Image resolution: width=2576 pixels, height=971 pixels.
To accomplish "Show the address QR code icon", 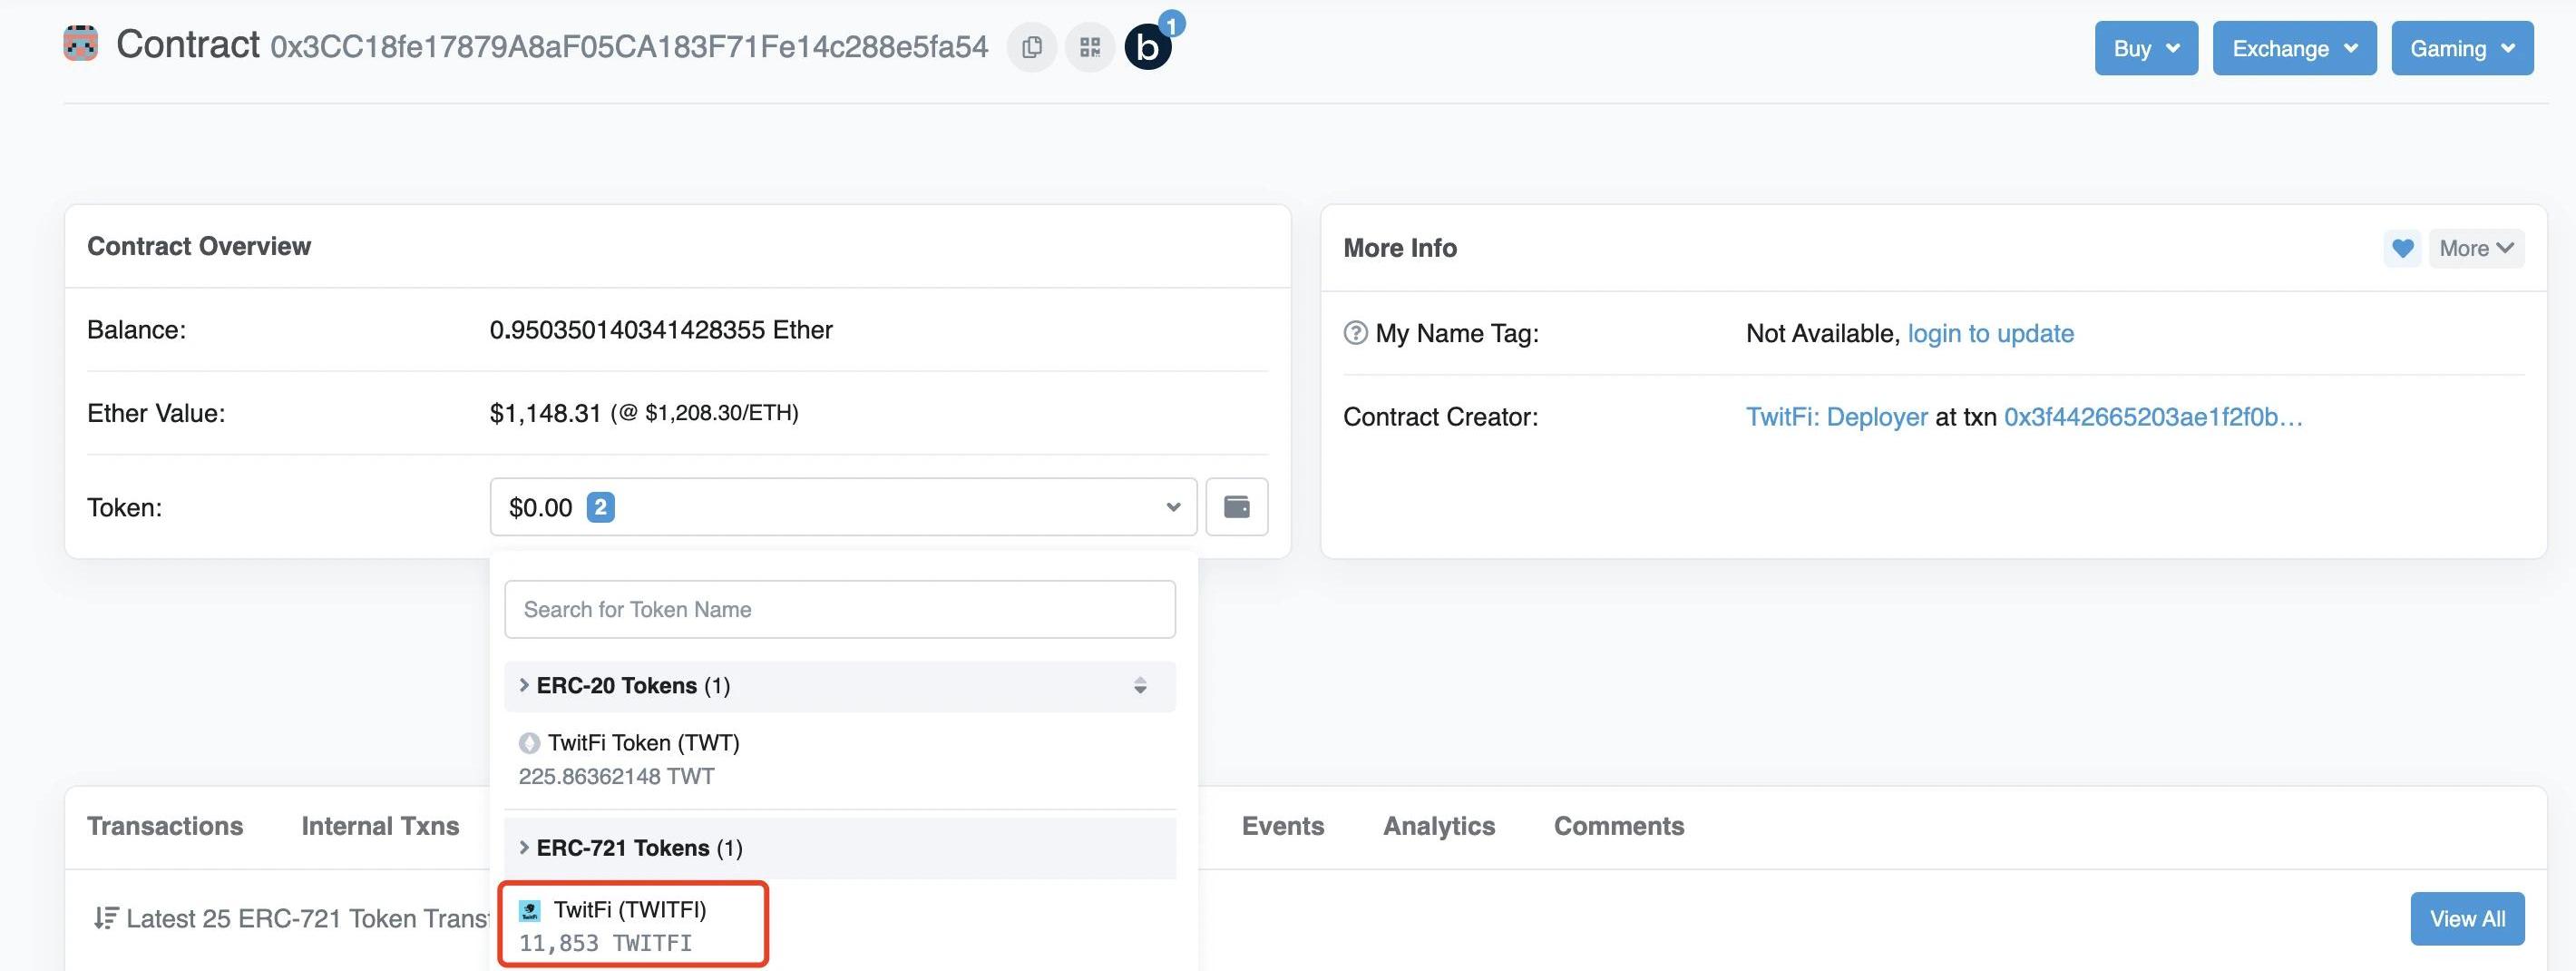I will click(x=1089, y=47).
